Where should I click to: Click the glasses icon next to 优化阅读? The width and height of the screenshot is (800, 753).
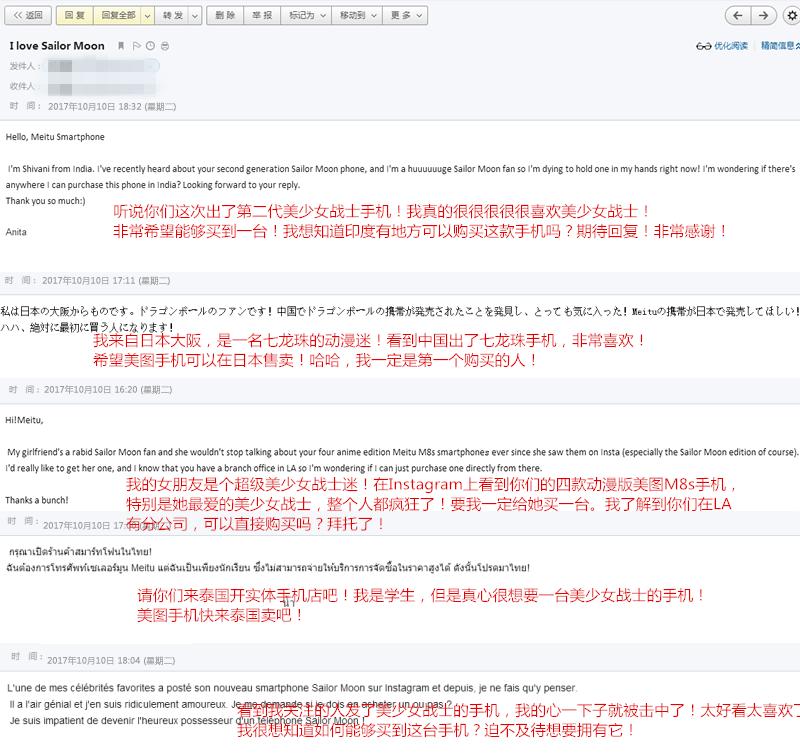coord(704,46)
